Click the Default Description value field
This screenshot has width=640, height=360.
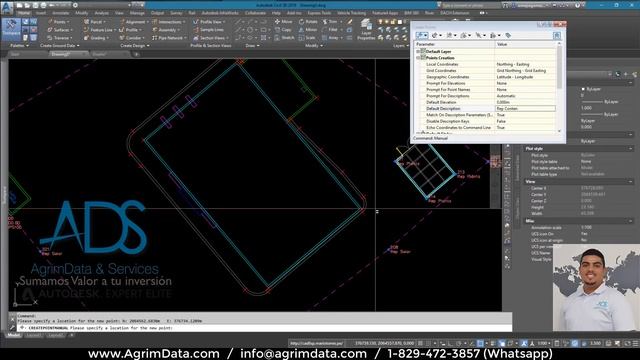click(525, 109)
